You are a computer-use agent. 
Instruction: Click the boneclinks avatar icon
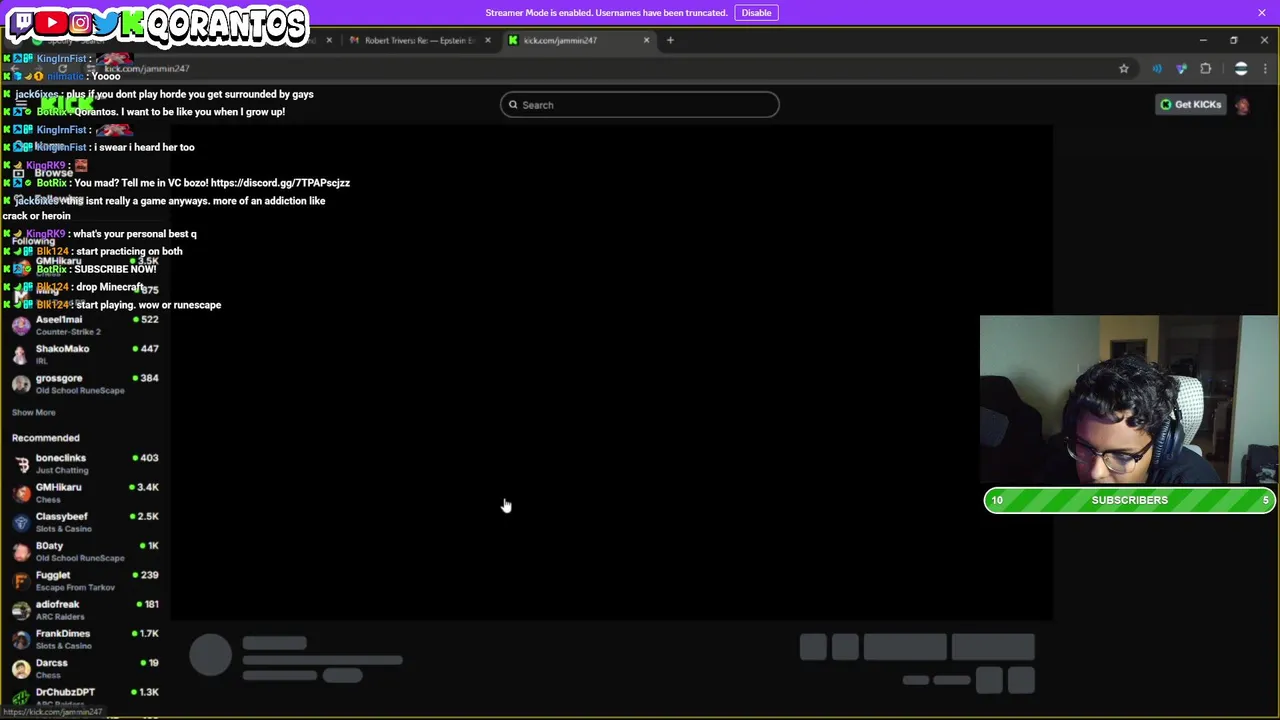(21, 464)
